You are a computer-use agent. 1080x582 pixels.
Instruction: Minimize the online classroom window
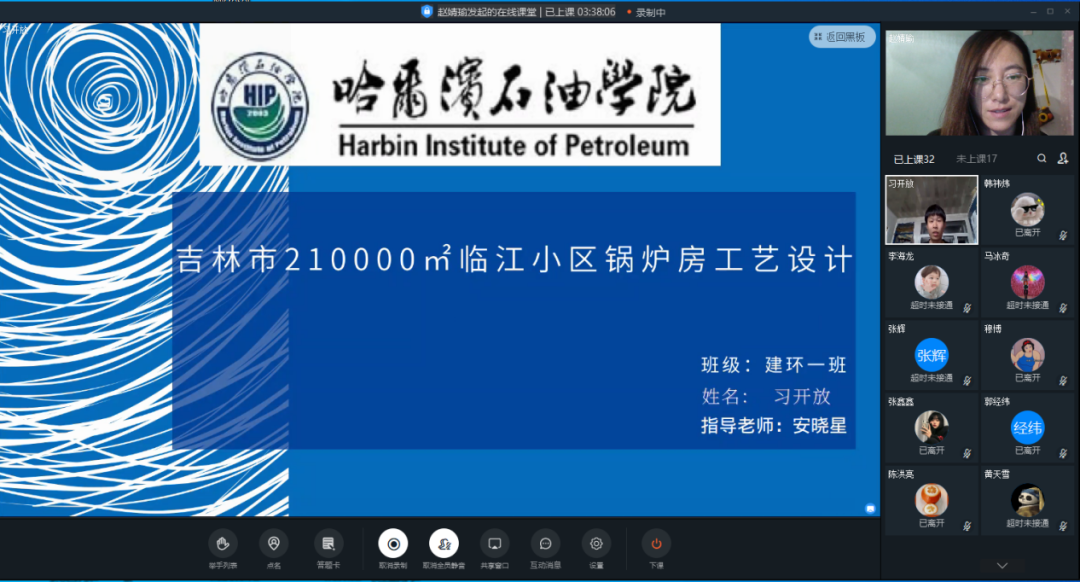(x=1033, y=12)
